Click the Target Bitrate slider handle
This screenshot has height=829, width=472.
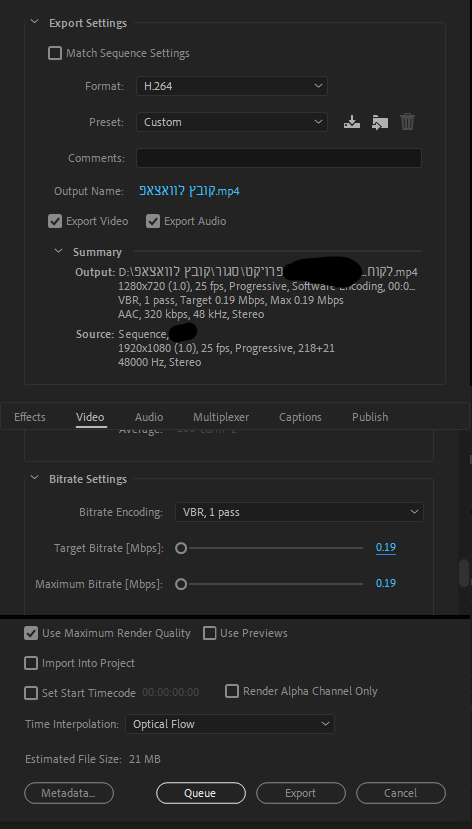pyautogui.click(x=181, y=548)
